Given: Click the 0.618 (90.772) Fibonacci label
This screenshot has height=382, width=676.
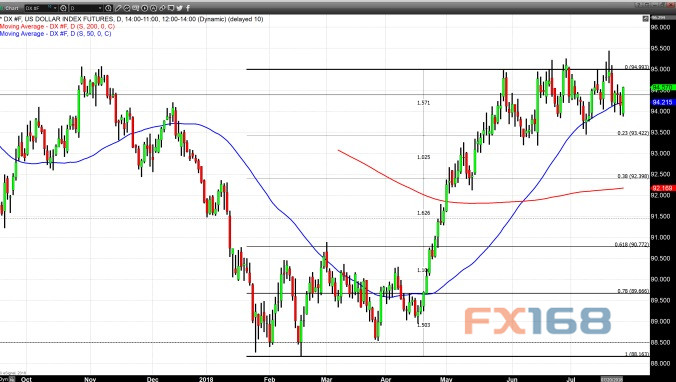Looking at the screenshot, I should click(632, 244).
